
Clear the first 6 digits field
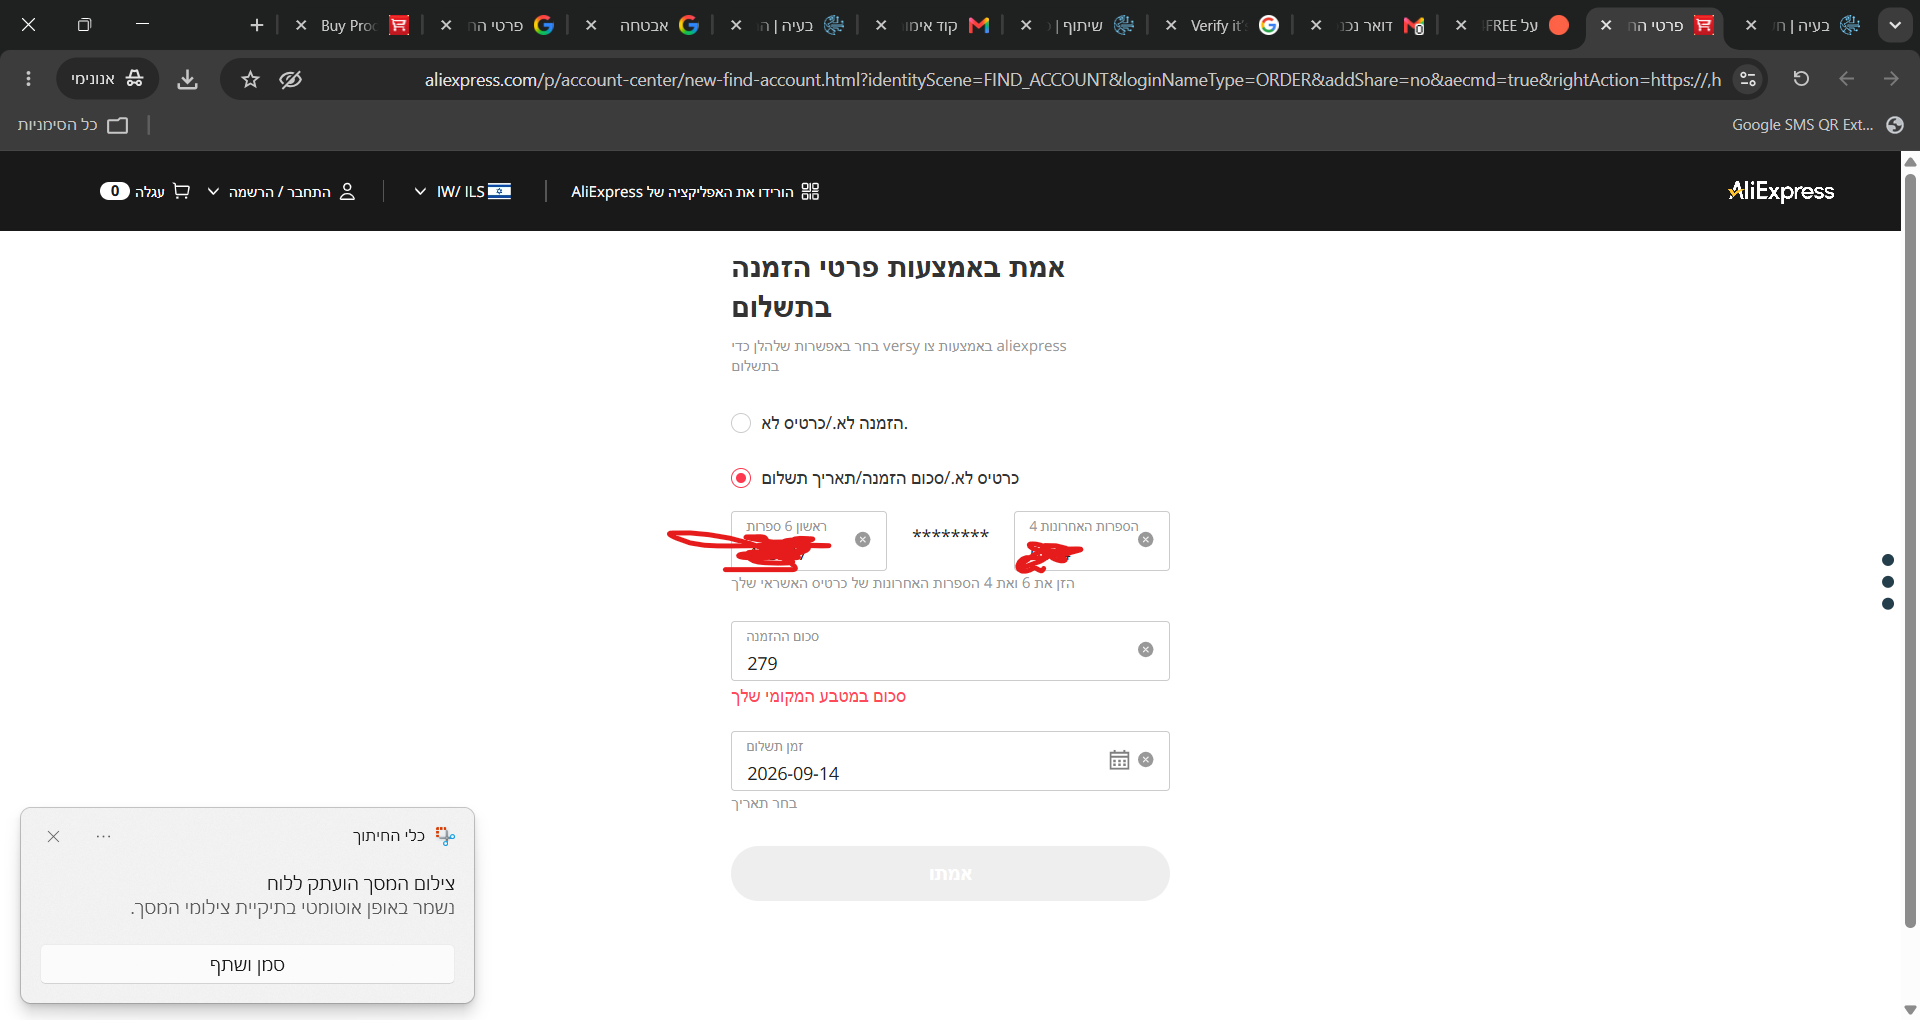point(863,540)
